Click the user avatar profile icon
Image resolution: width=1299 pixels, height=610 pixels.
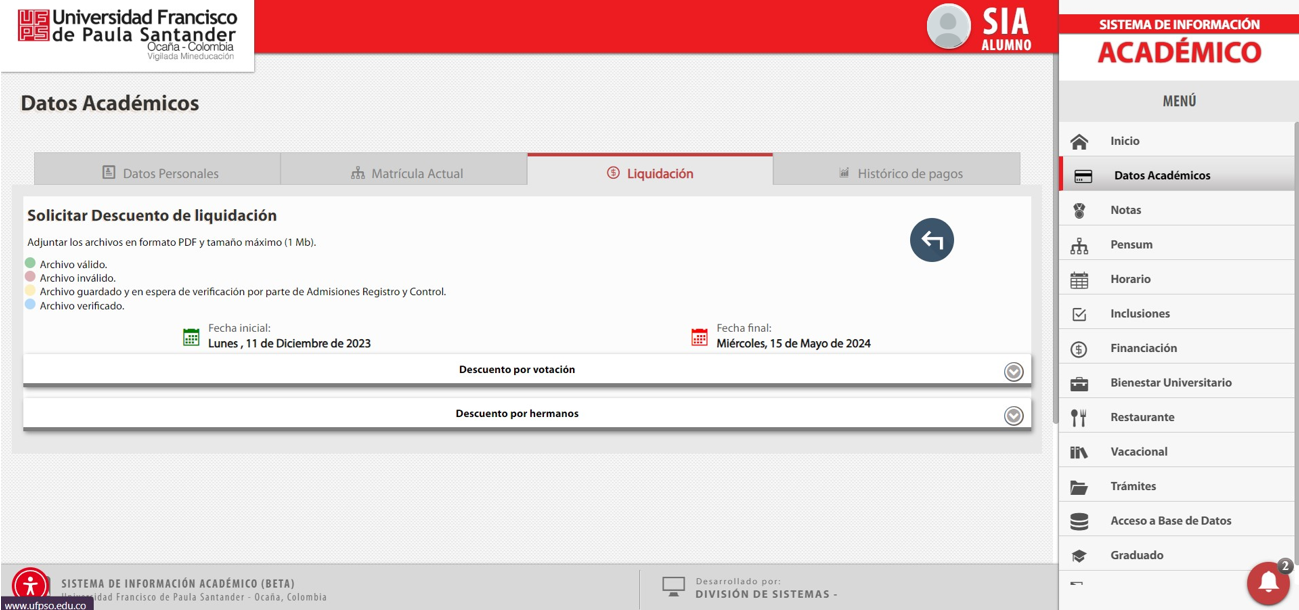(948, 26)
